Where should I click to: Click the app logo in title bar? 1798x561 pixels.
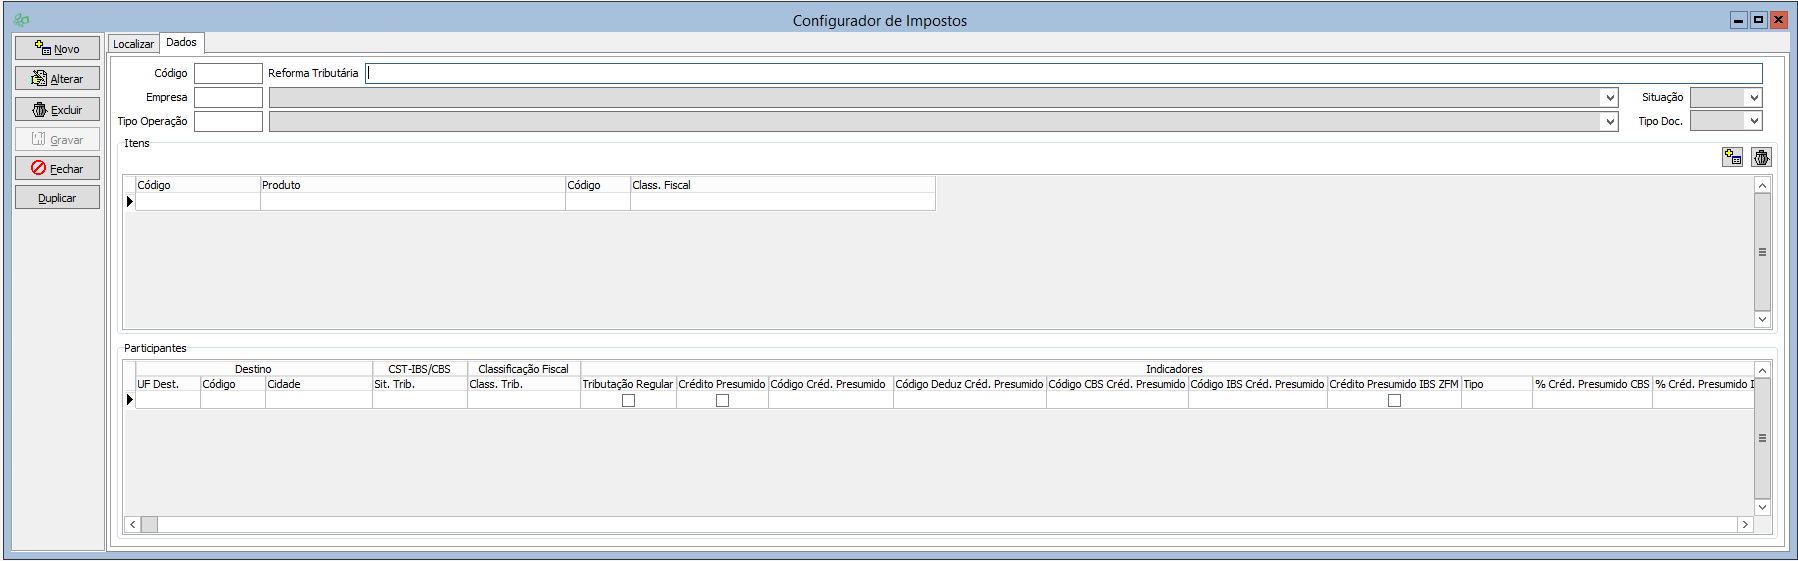coord(21,20)
